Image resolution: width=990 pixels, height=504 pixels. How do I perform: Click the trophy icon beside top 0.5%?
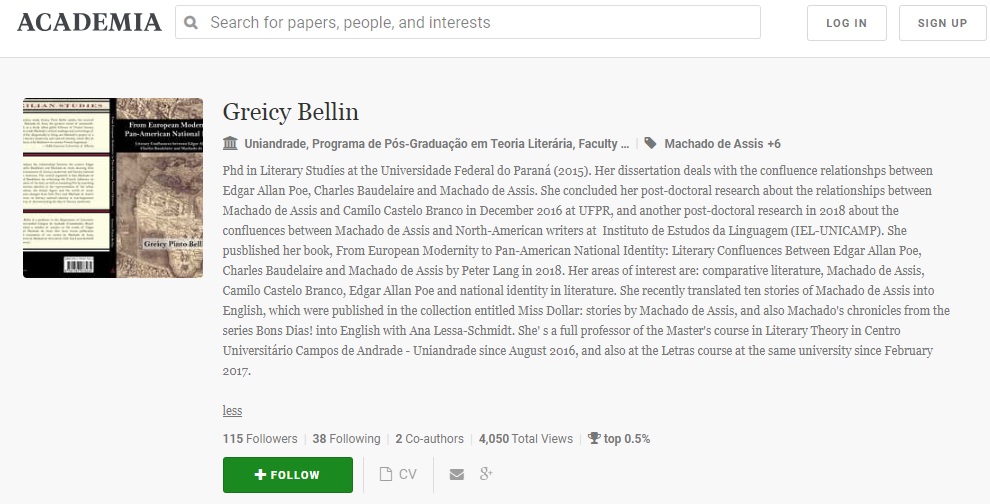pos(593,438)
